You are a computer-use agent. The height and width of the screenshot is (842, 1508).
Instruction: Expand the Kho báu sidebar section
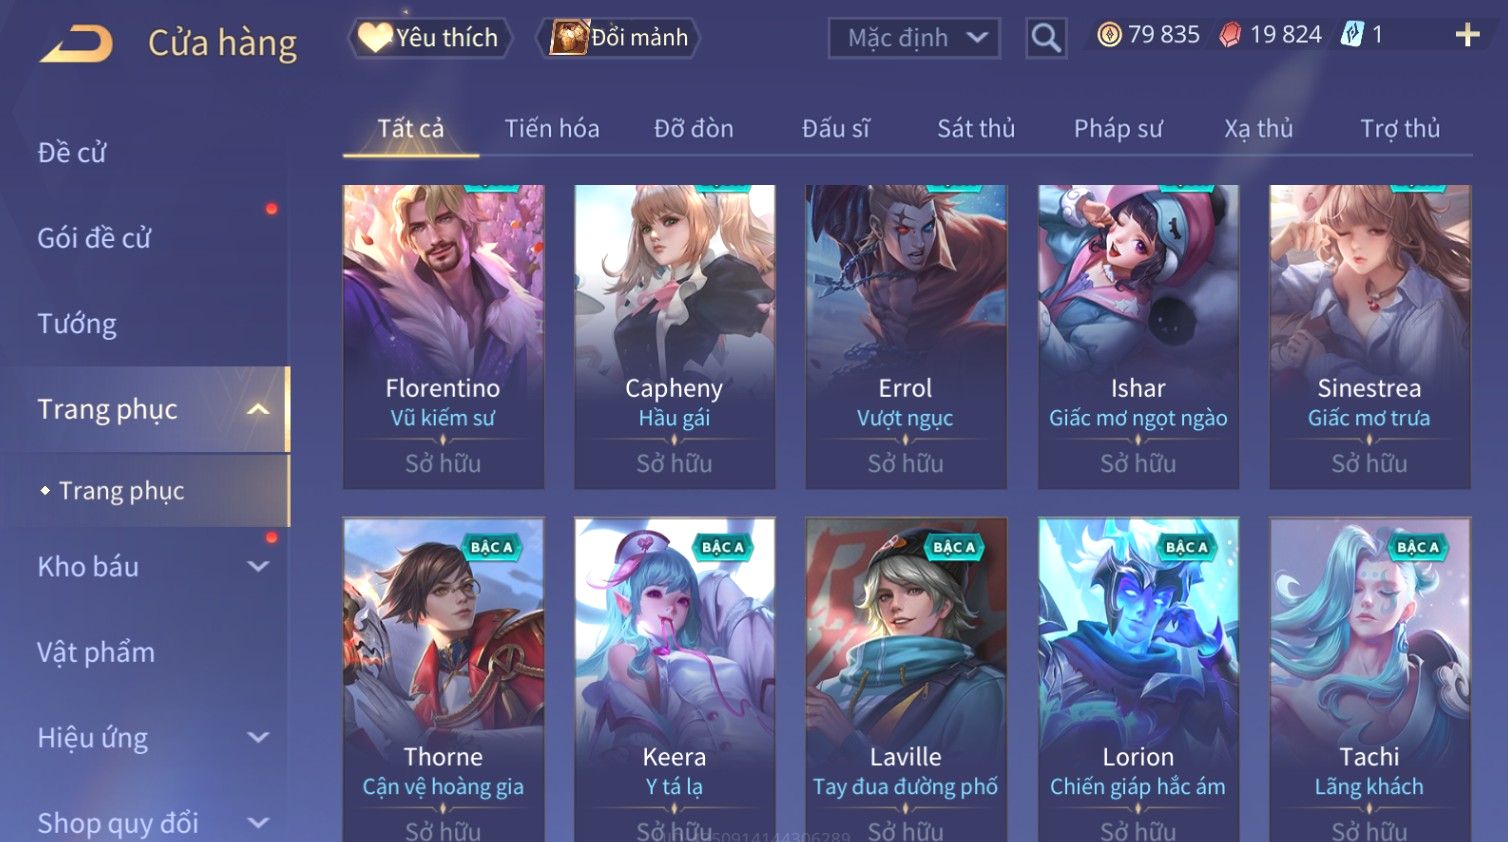point(258,566)
